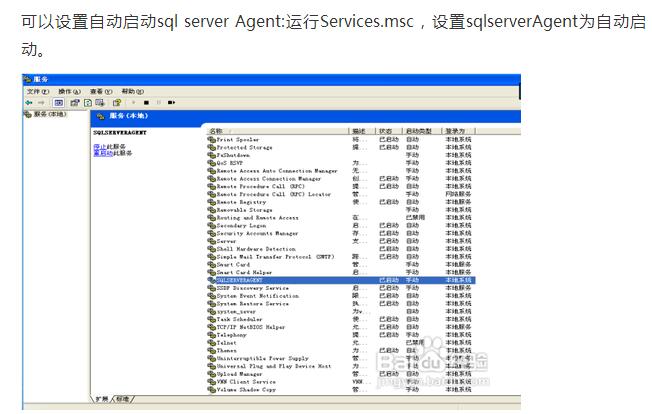The width and height of the screenshot is (652, 414).
Task: Sort by the 启动类型 column header
Action: (418, 131)
